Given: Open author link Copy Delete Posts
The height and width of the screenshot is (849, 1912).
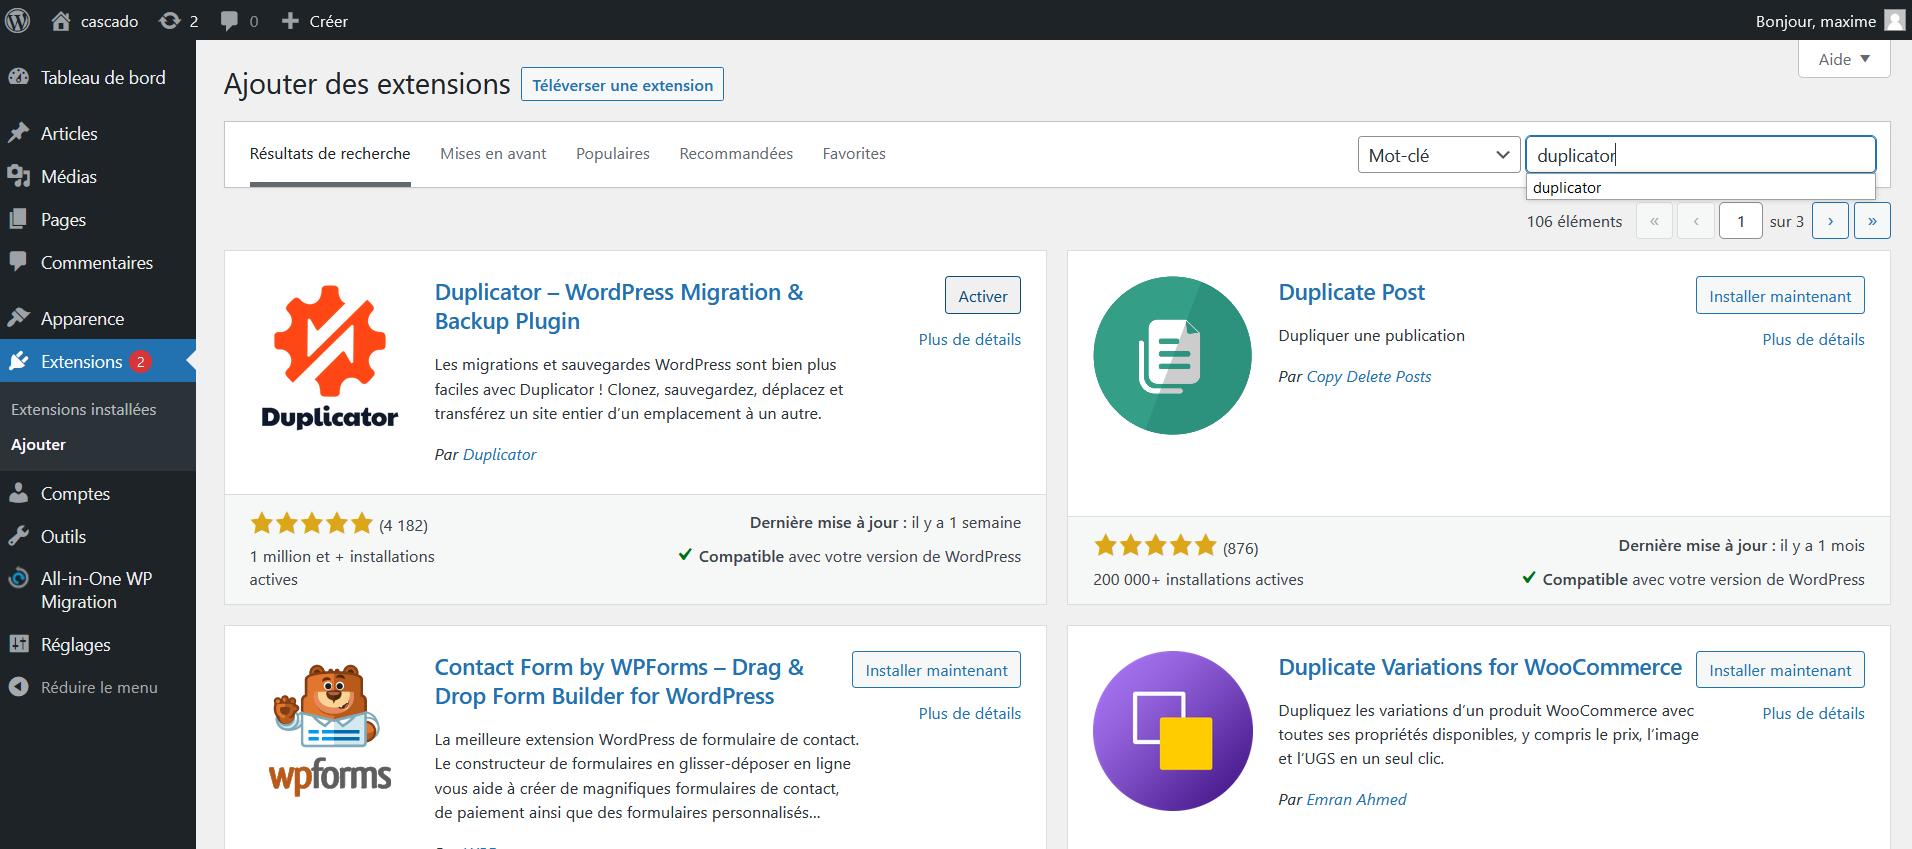Looking at the screenshot, I should [x=1368, y=376].
